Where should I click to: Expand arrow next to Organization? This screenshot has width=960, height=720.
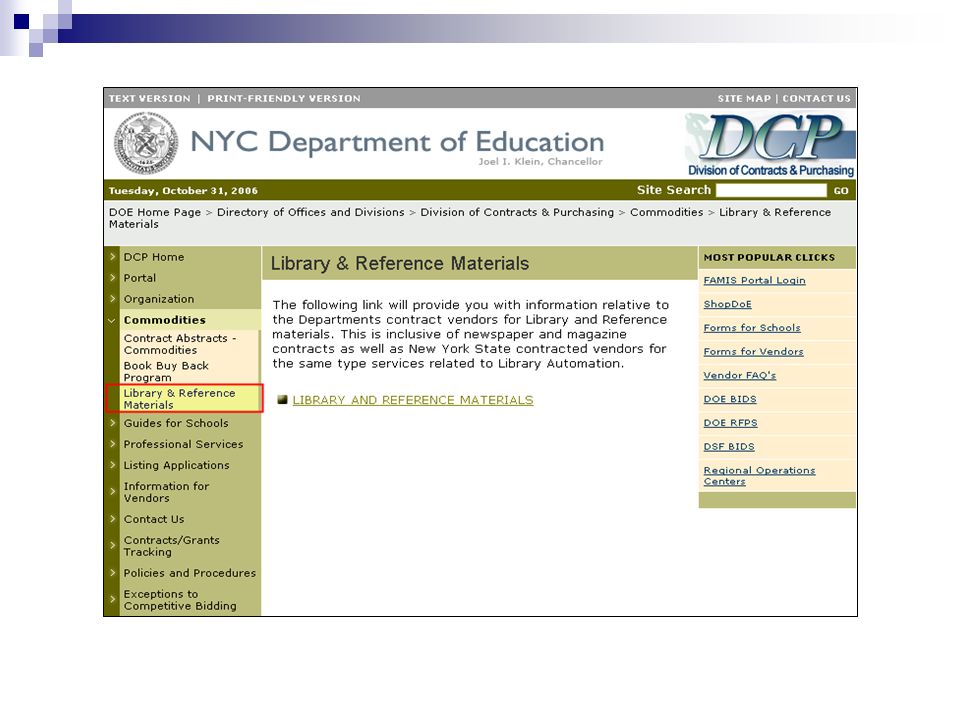pyautogui.click(x=112, y=299)
